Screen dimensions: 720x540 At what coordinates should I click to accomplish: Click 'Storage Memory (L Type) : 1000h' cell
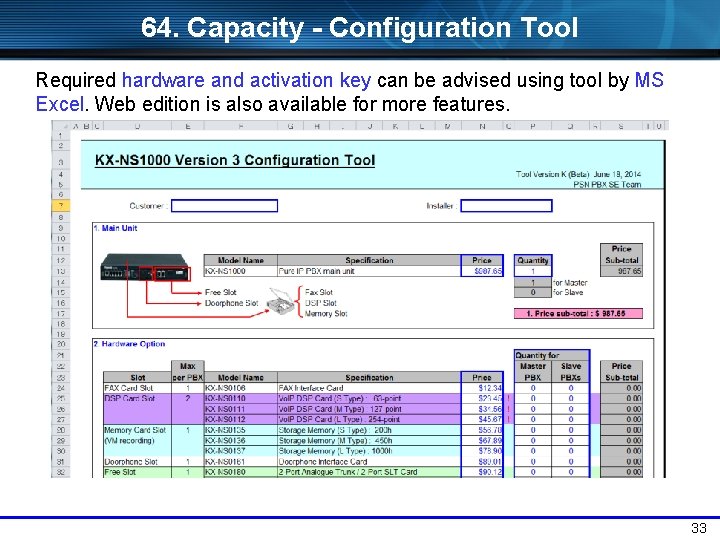click(369, 451)
